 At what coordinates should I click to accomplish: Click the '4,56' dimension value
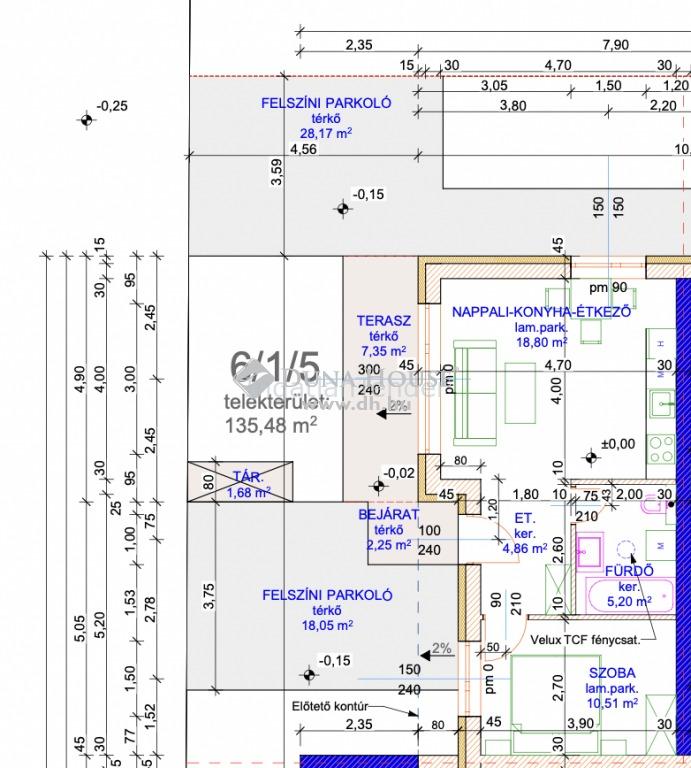click(304, 149)
